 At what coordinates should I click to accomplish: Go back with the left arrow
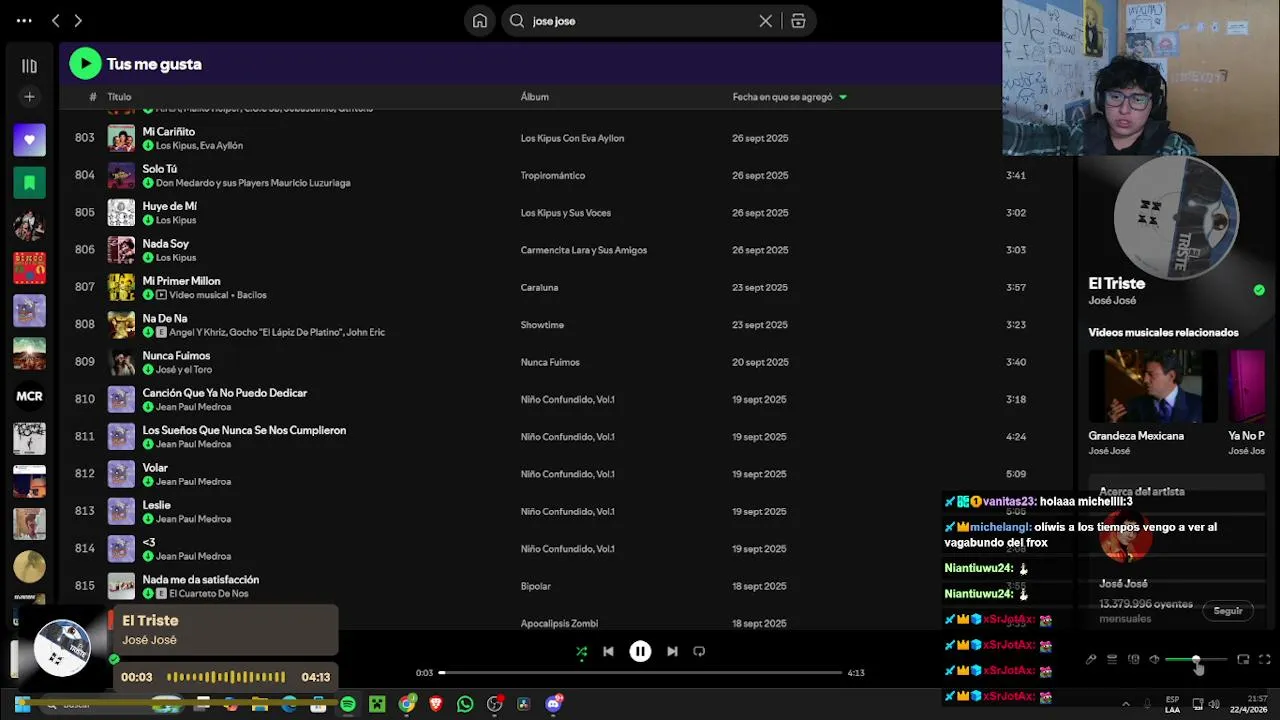pyautogui.click(x=55, y=20)
